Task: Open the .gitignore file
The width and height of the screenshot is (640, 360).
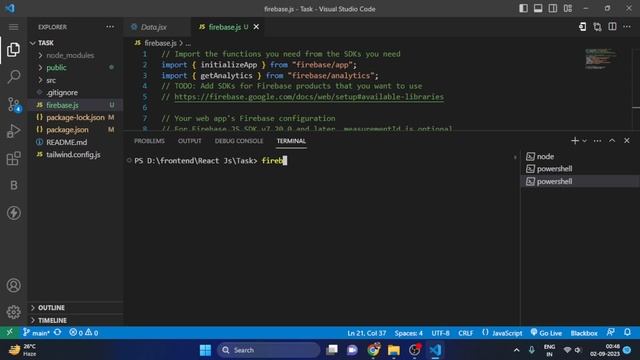Action: 76,93
